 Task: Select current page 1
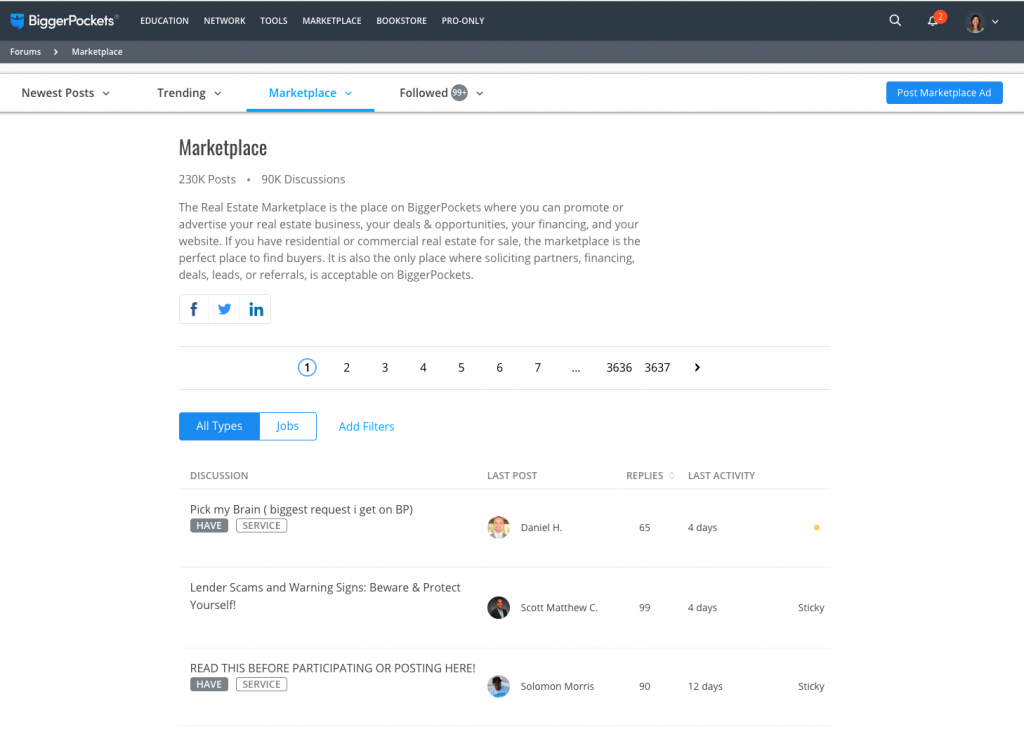307,368
